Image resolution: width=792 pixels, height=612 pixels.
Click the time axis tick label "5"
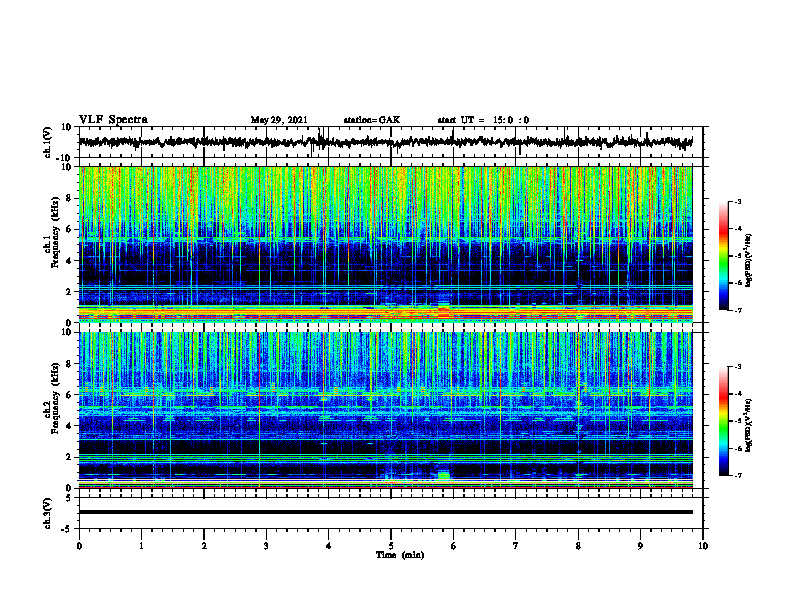pyautogui.click(x=391, y=546)
